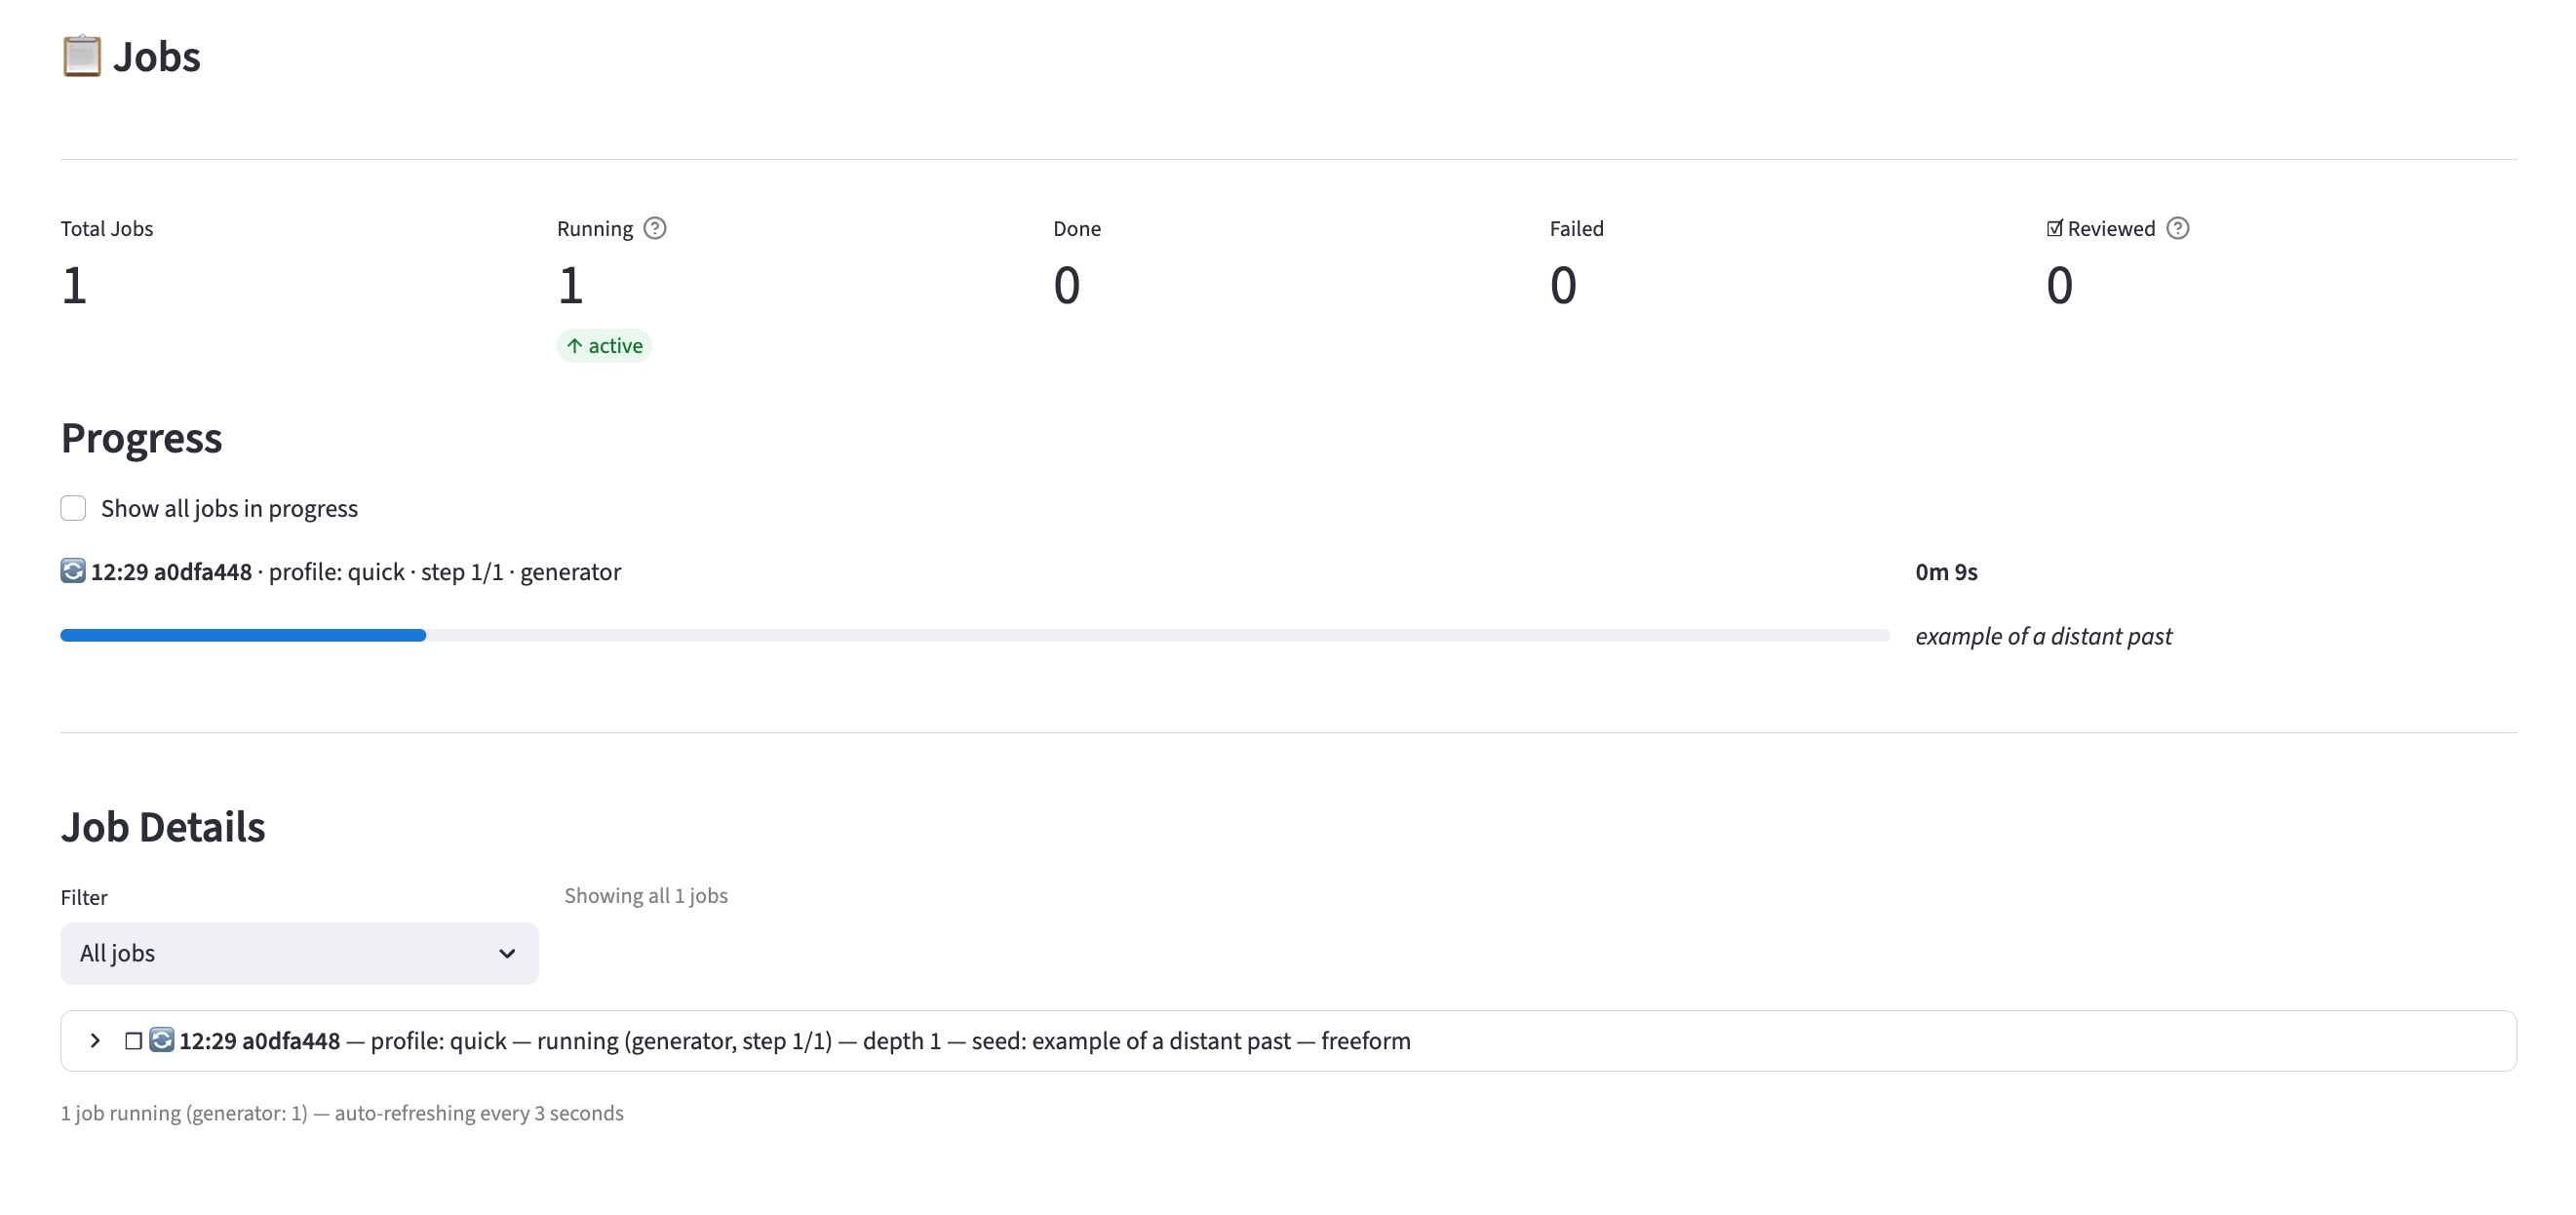
Task: Click the checkmark icon before Reviewed label
Action: coord(2054,228)
